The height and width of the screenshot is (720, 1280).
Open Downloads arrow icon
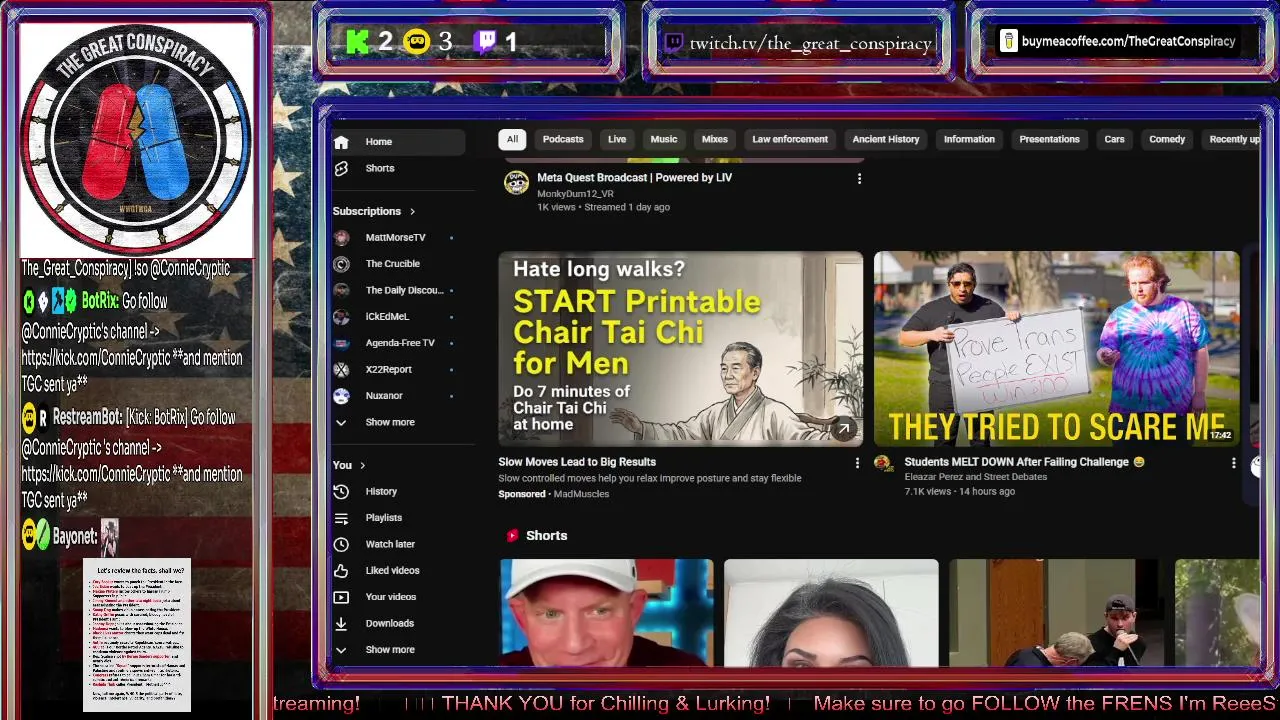click(x=341, y=623)
